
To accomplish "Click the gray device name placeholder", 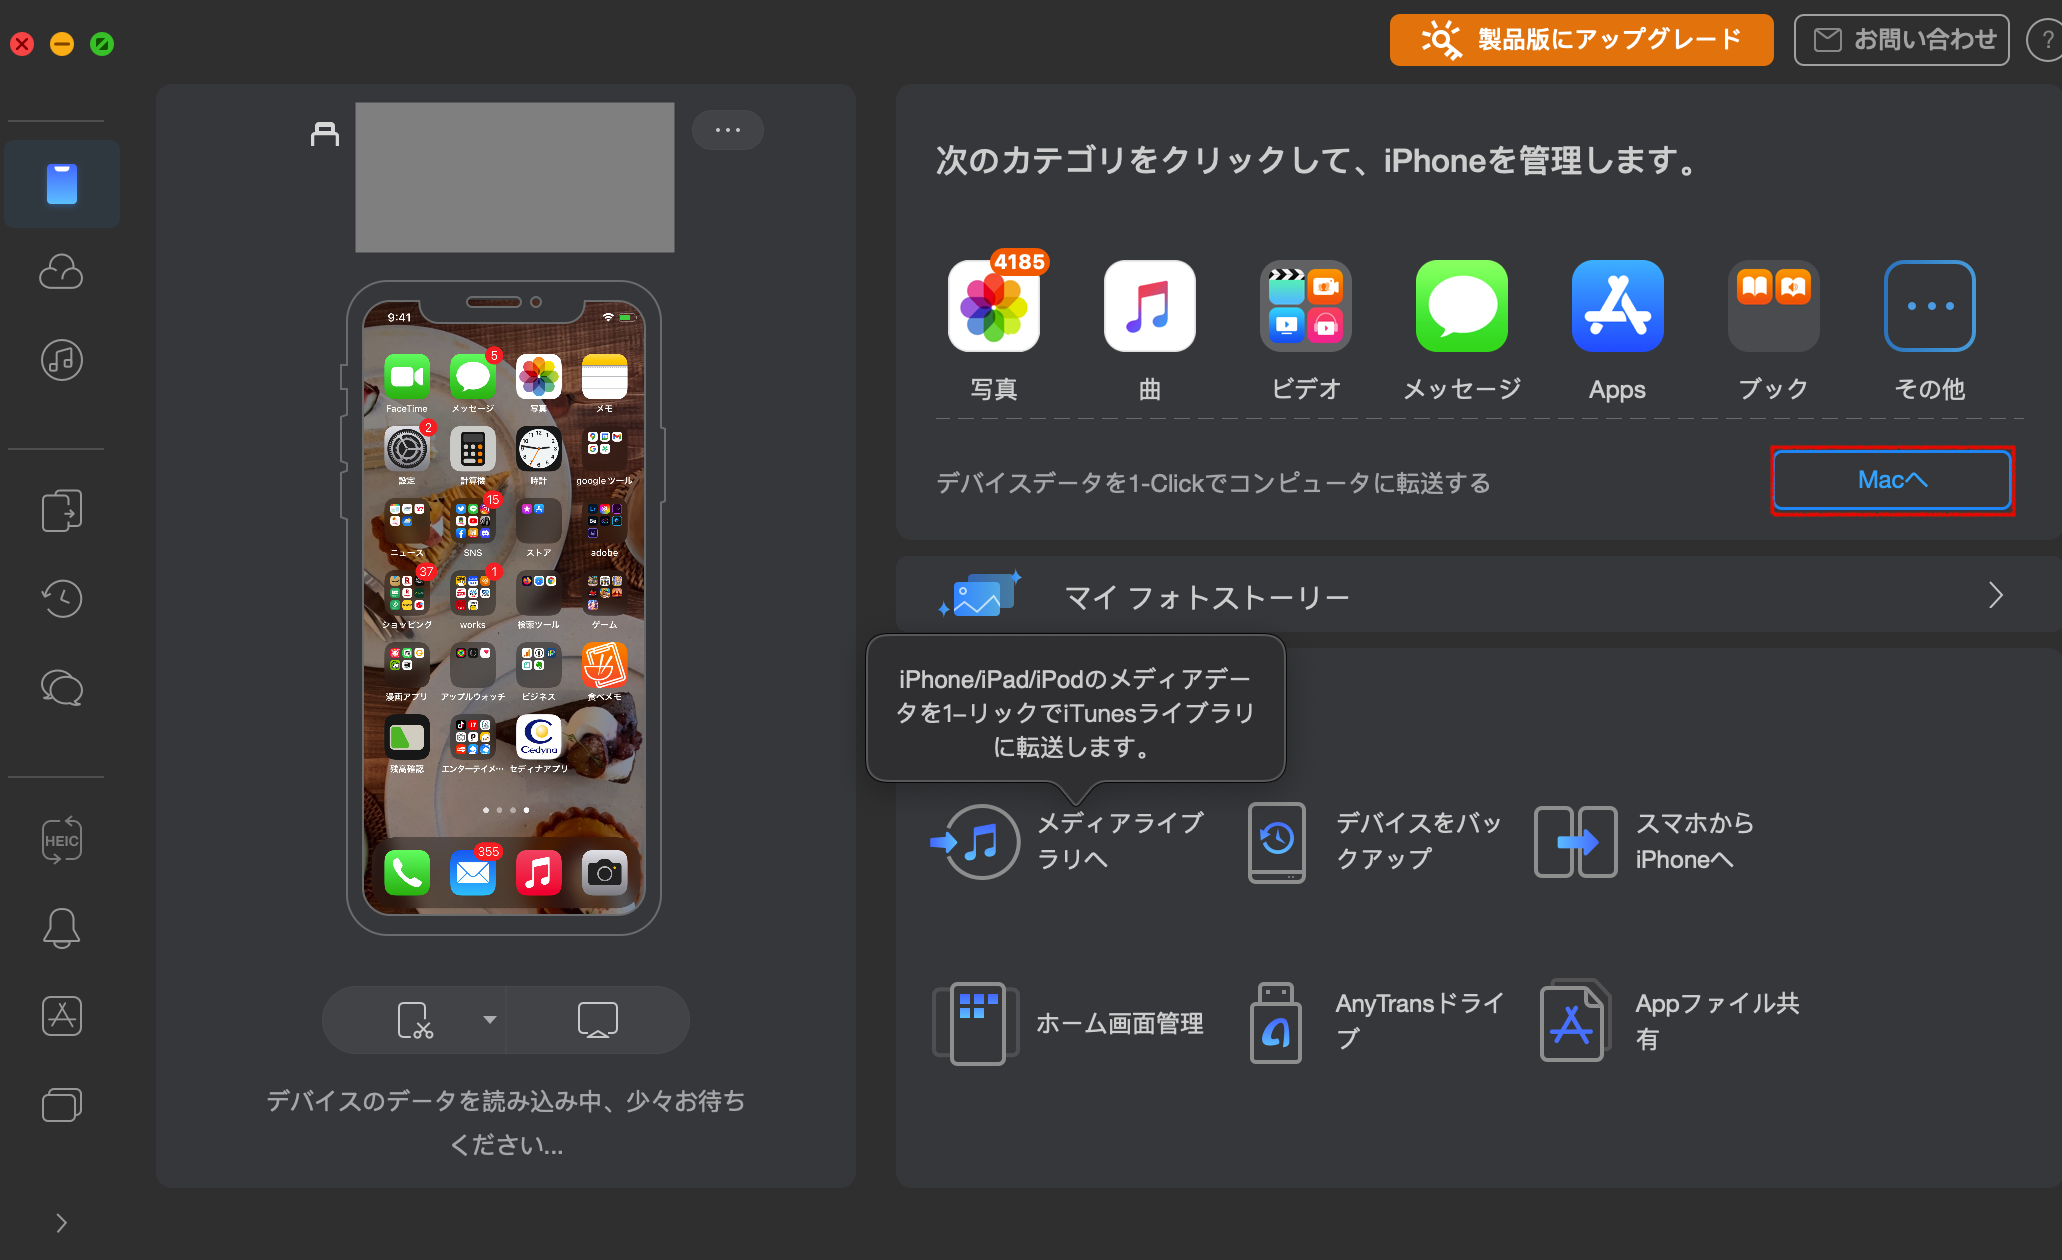I will point(515,177).
